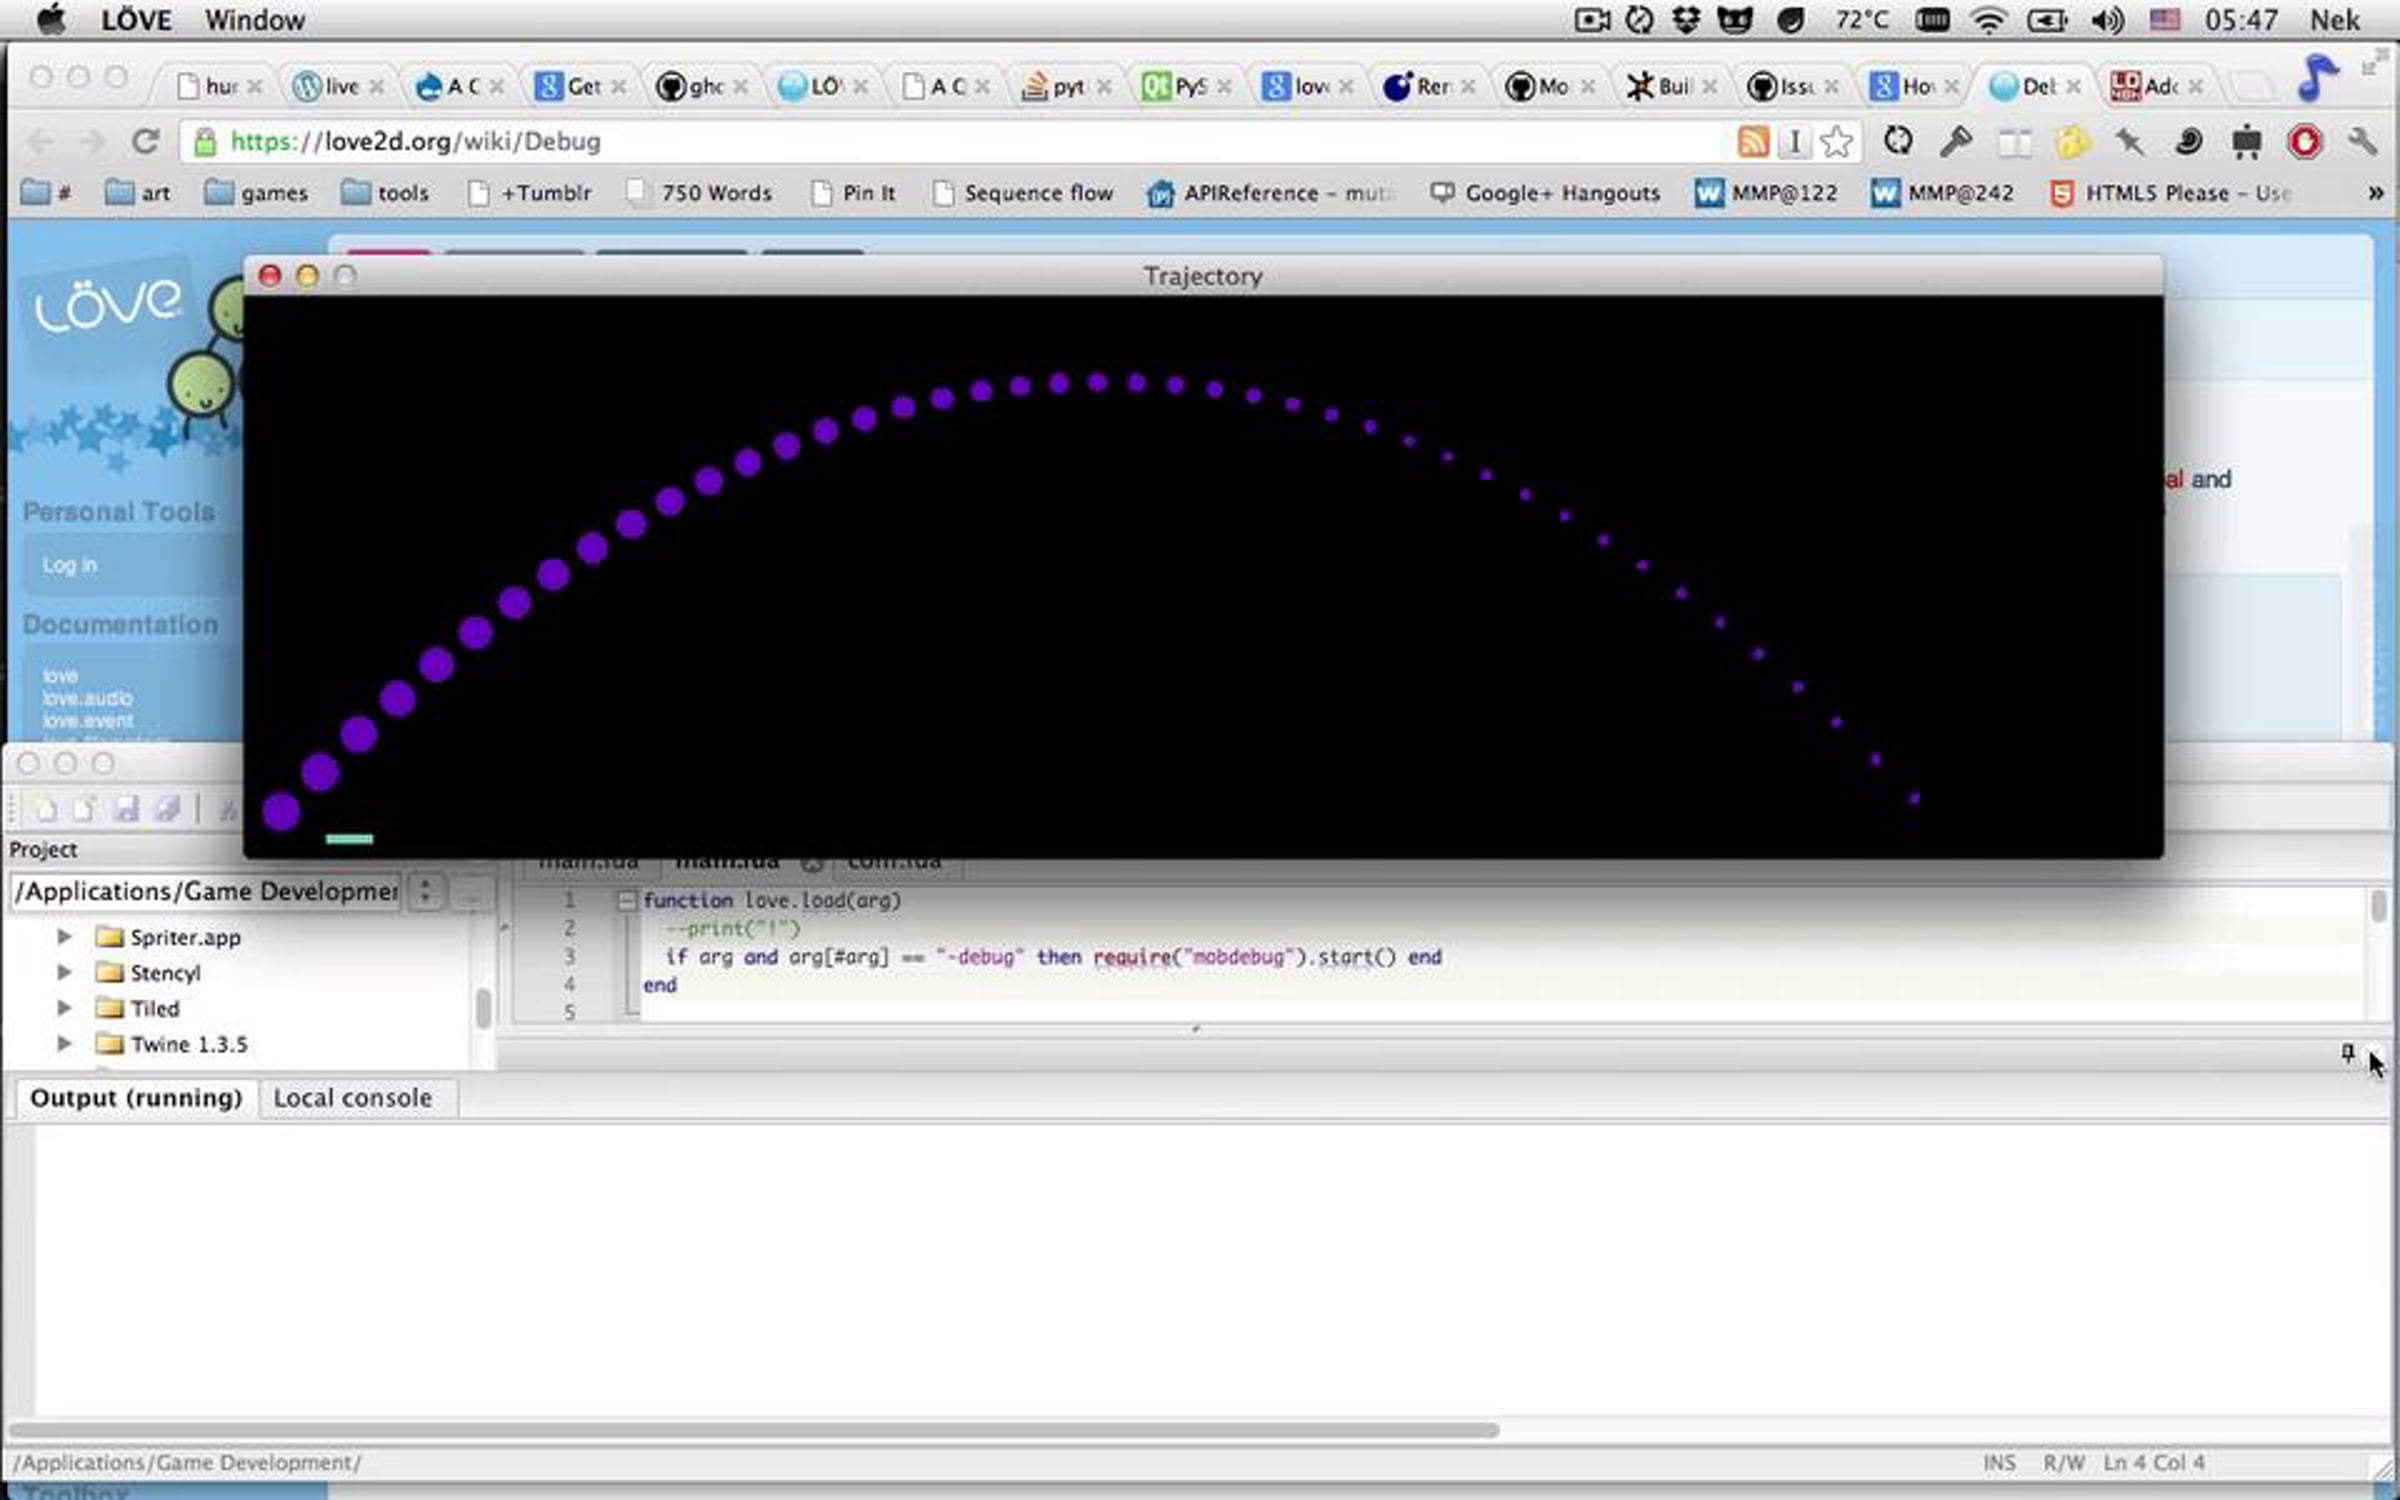2400x1500 pixels.
Task: Open the love.audio documentation link
Action: click(87, 698)
